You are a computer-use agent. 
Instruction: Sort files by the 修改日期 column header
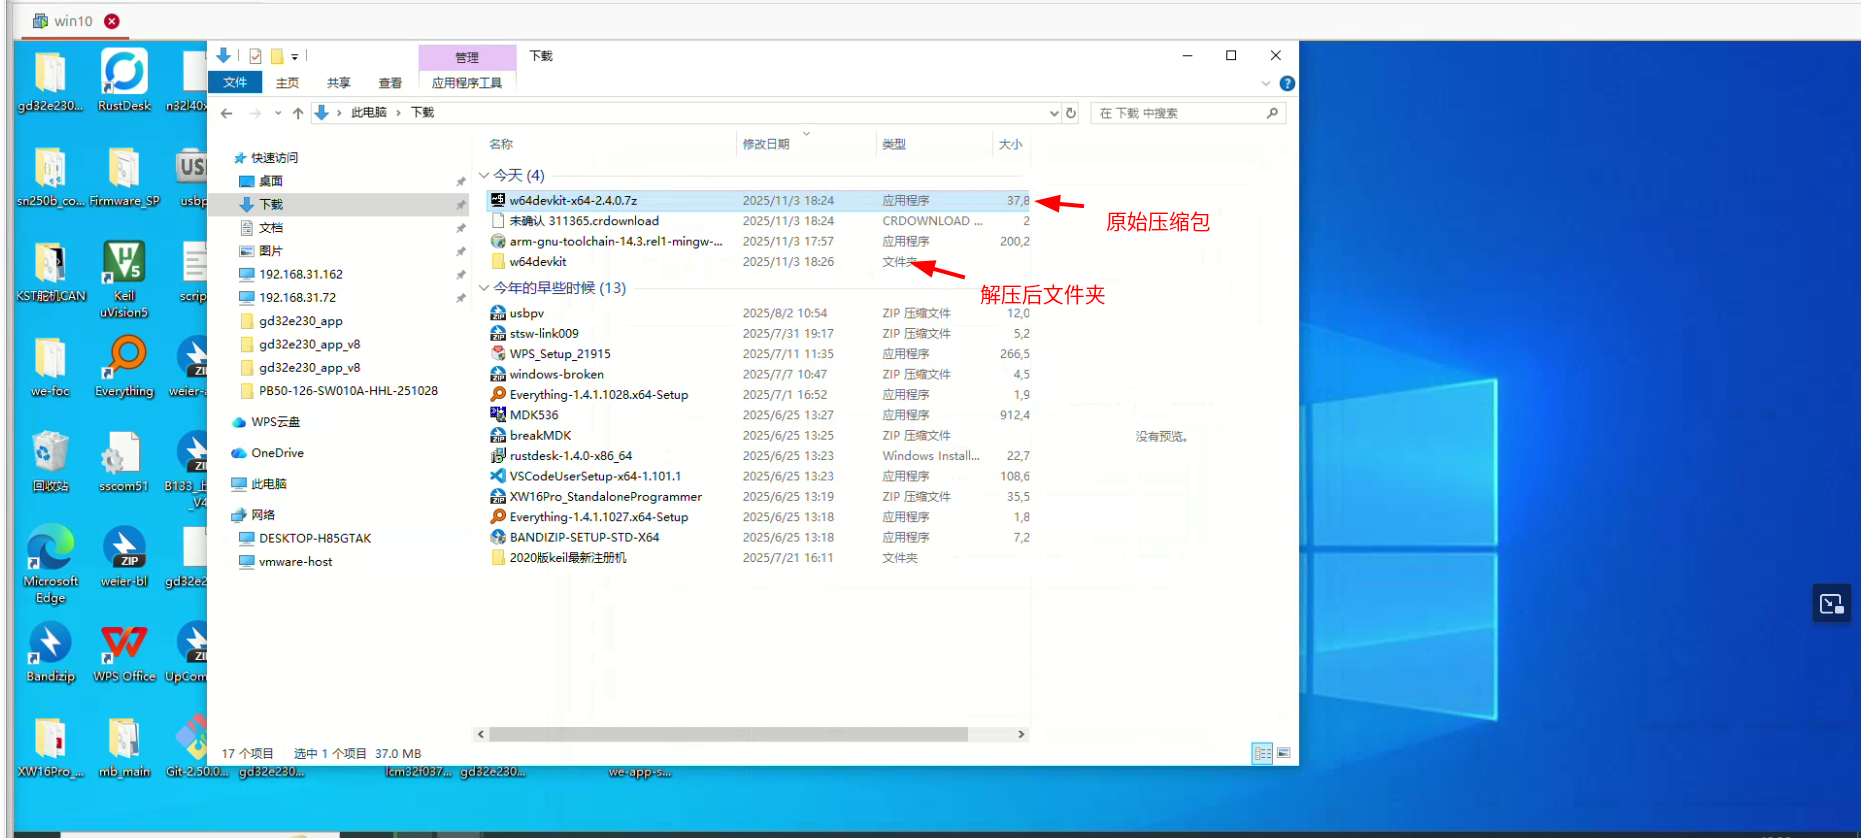tap(766, 144)
